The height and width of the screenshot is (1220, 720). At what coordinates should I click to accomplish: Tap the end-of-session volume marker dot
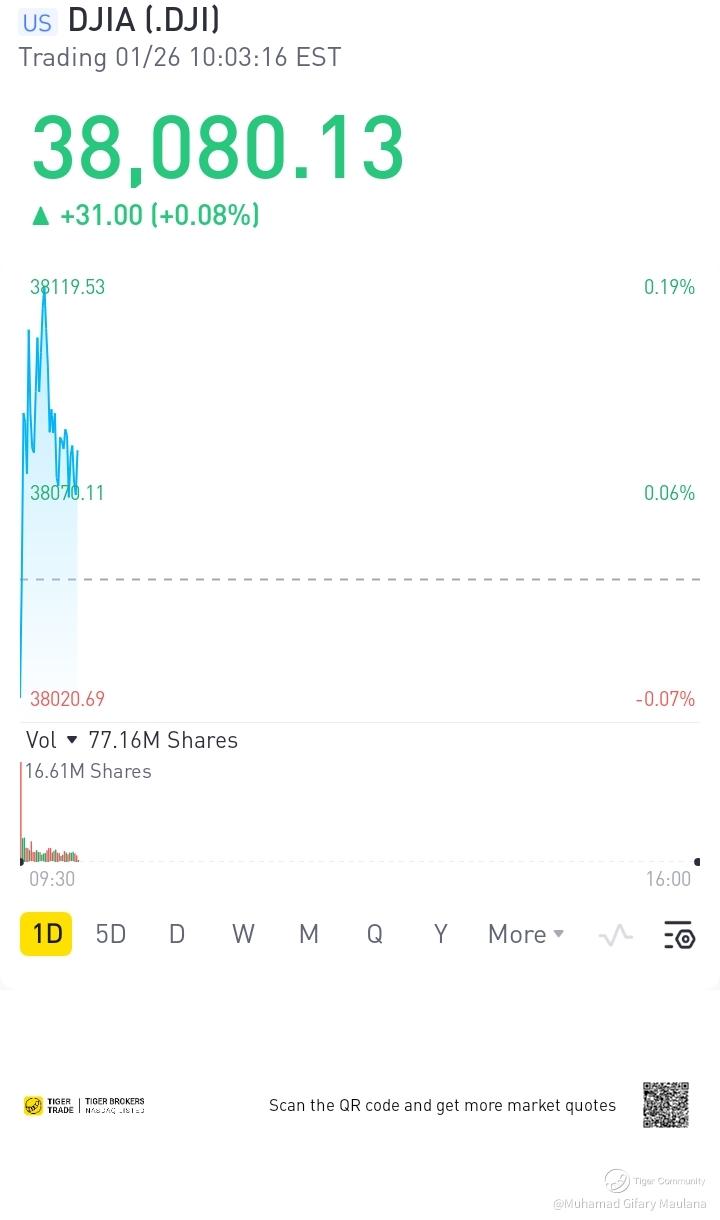(x=697, y=861)
